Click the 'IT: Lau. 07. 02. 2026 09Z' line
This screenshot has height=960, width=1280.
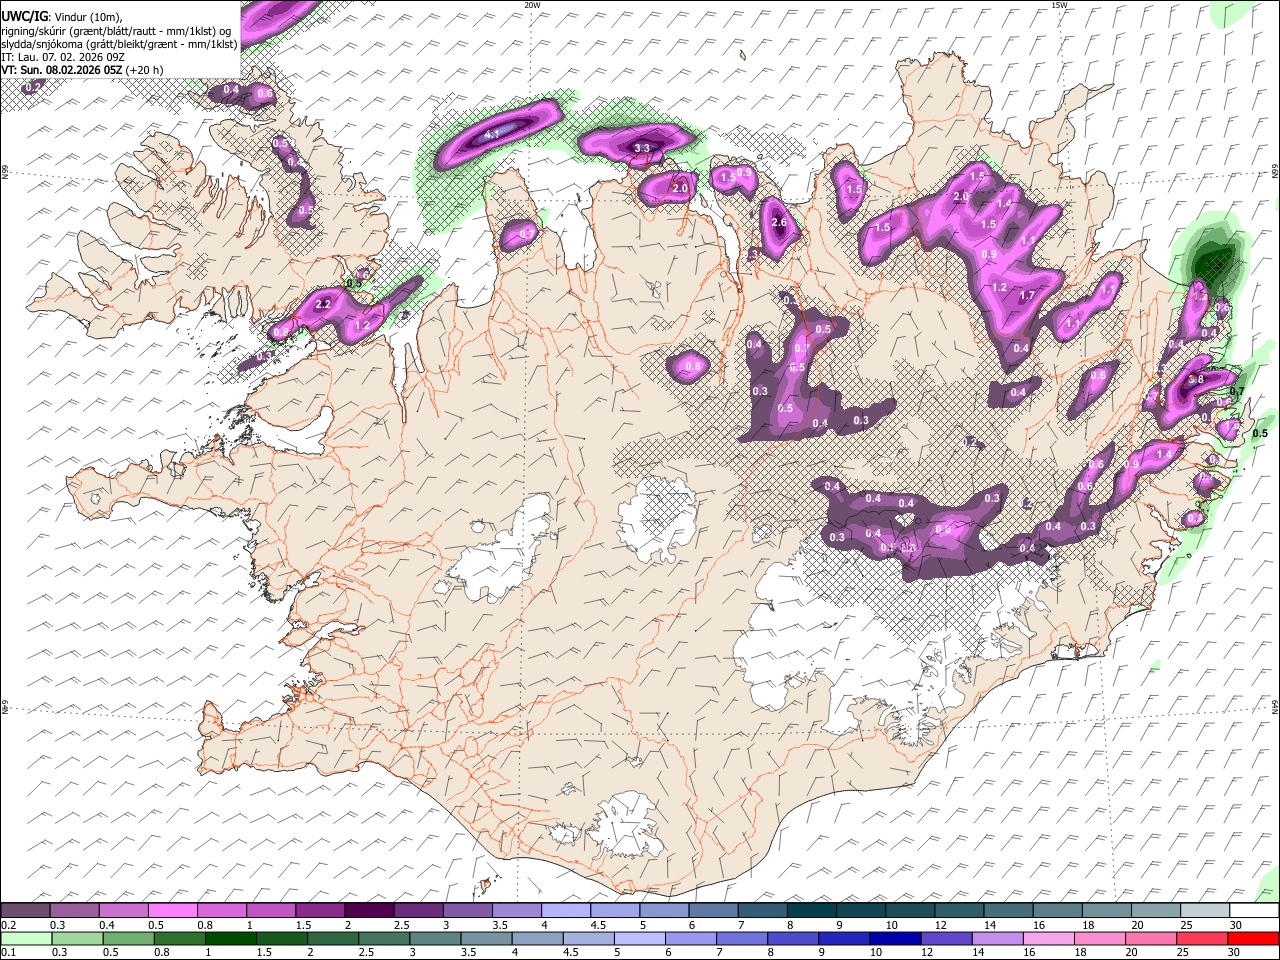[x=63, y=57]
